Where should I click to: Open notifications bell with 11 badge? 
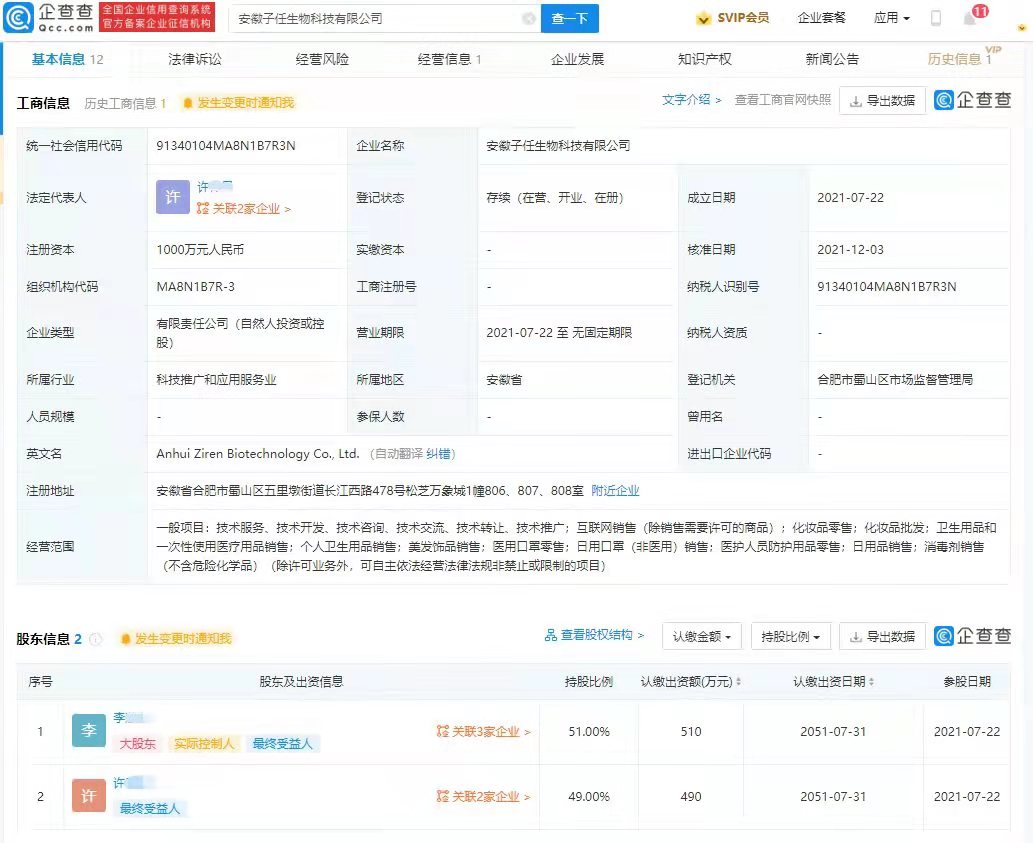click(x=972, y=17)
